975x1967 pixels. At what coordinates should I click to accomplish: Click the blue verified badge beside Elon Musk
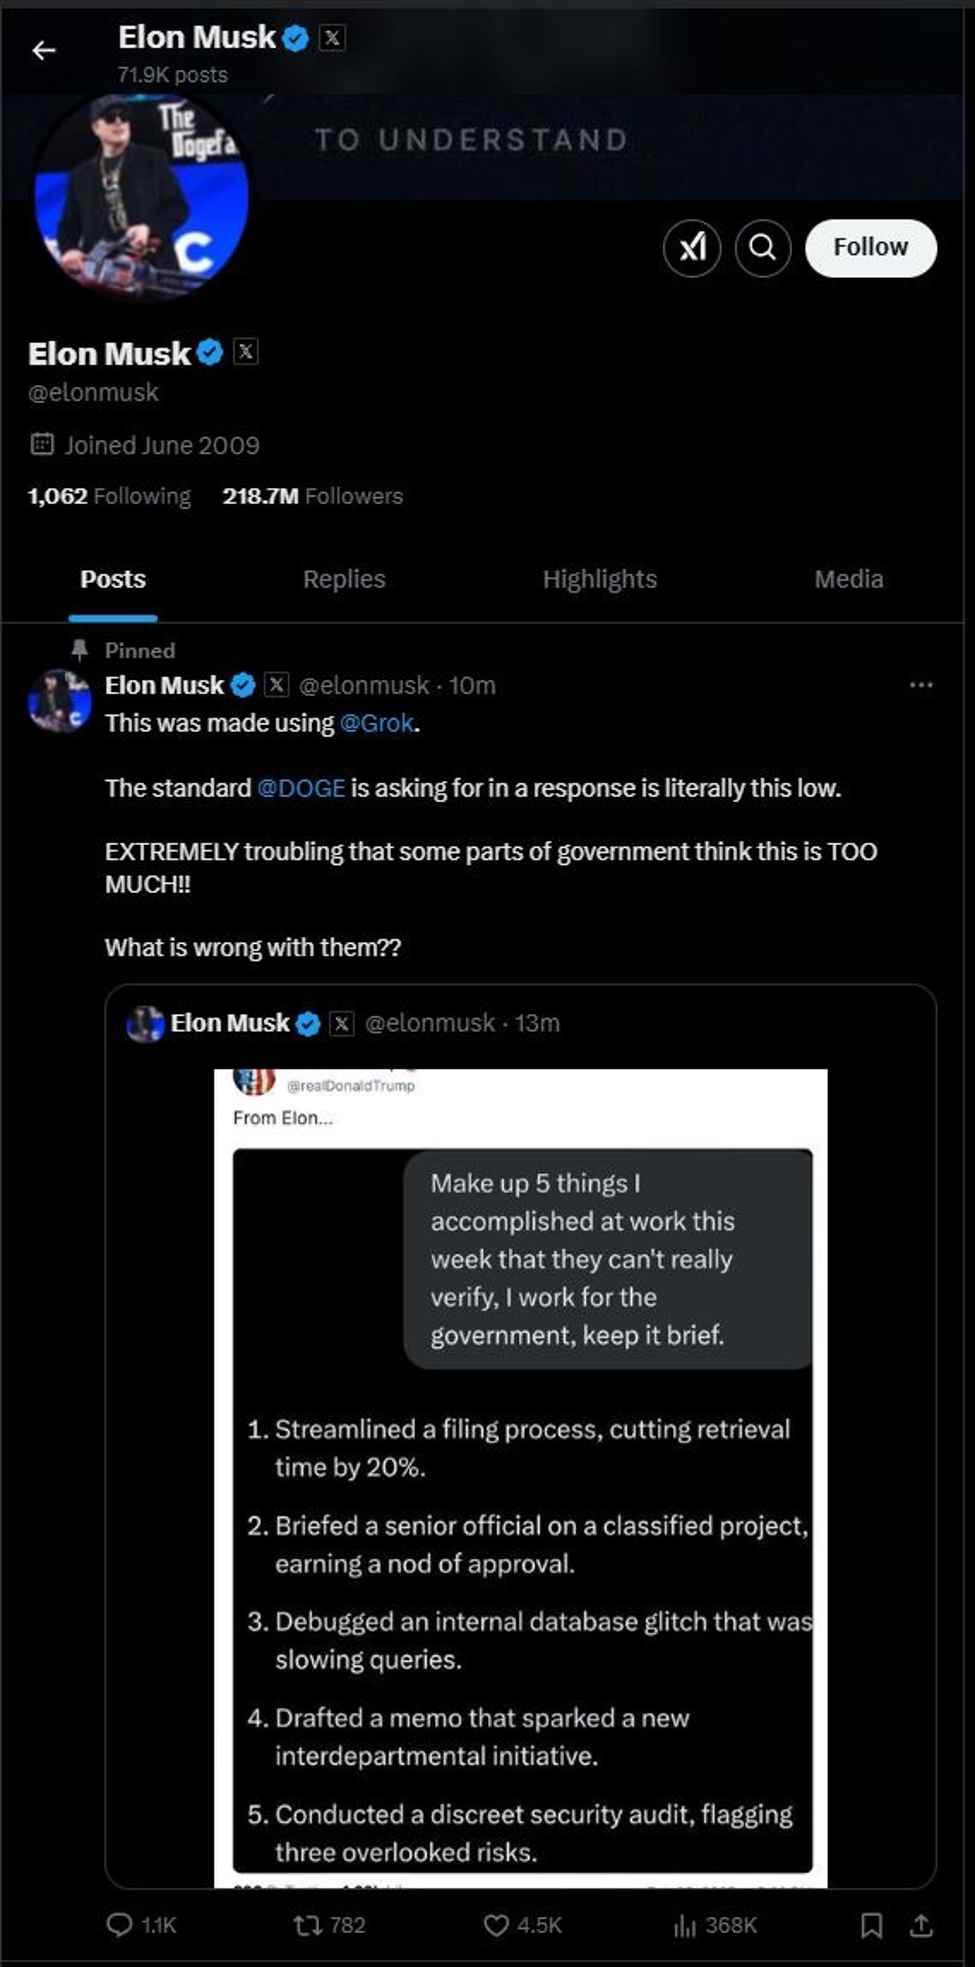[209, 351]
